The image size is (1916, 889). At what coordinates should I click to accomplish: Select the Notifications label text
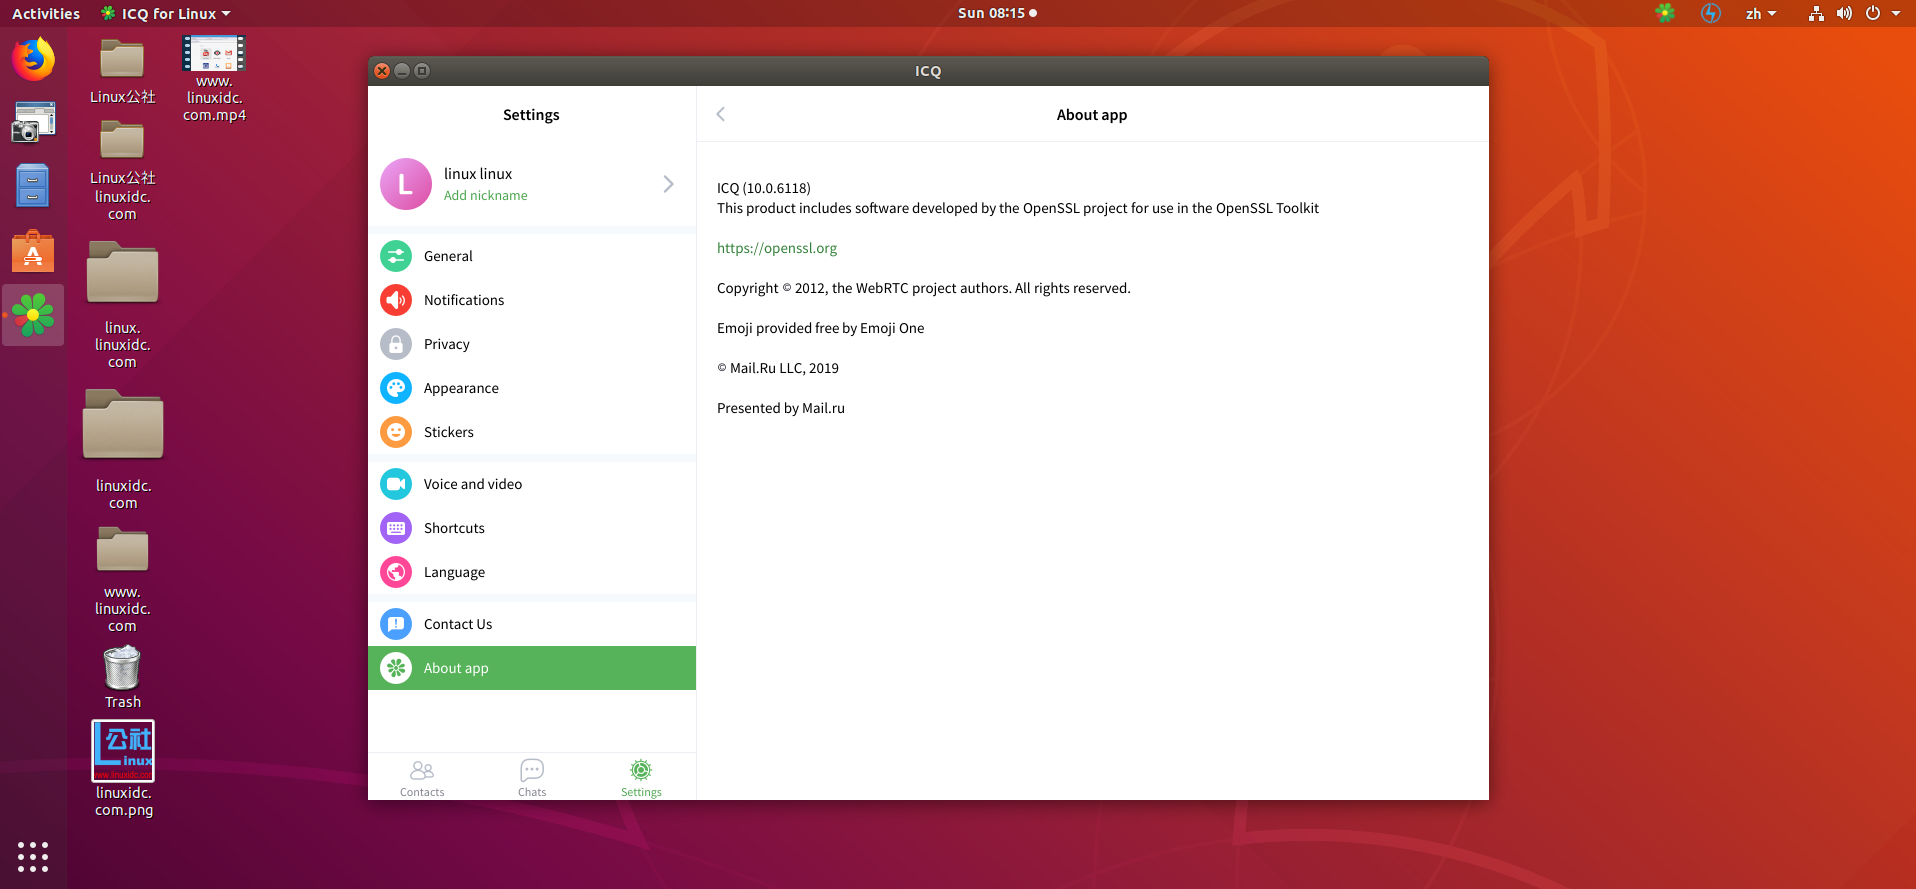pyautogui.click(x=464, y=300)
